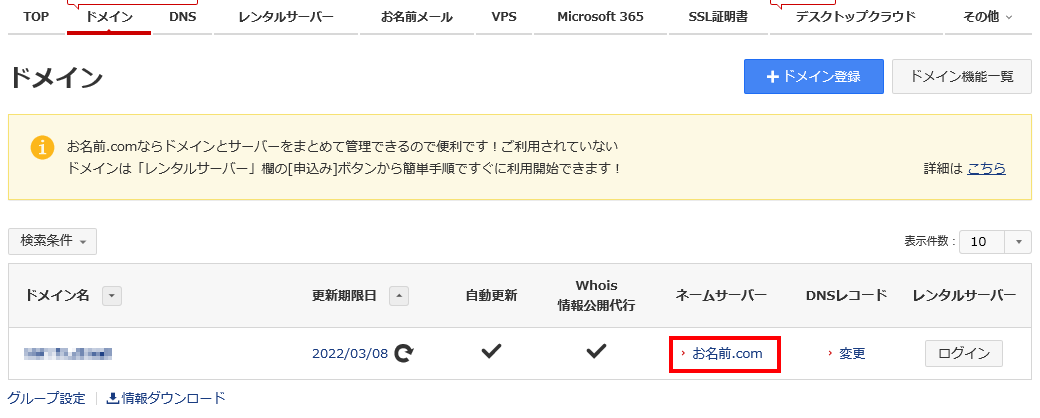
Task: Click the renewal refresh arrow icon
Action: pos(403,354)
